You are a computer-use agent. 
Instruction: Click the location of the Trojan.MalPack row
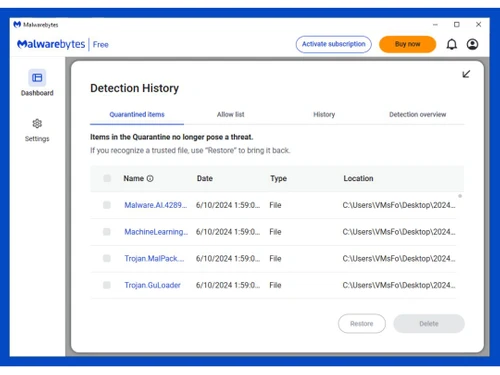399,258
